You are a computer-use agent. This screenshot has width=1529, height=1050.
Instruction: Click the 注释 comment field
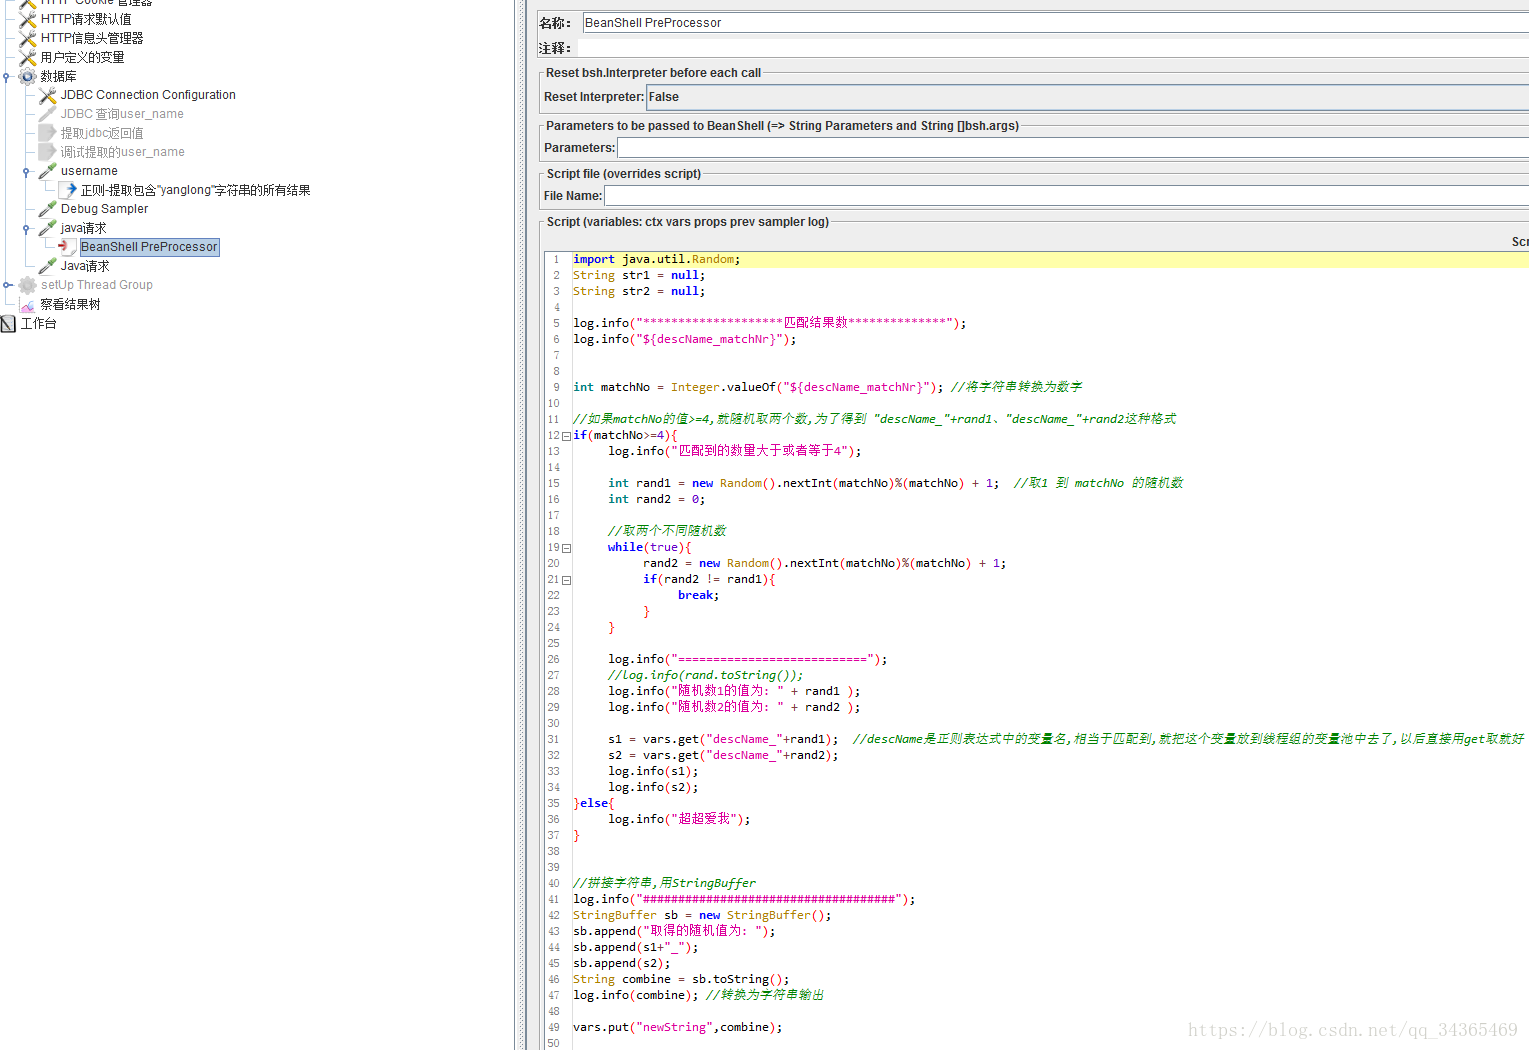pos(1053,48)
